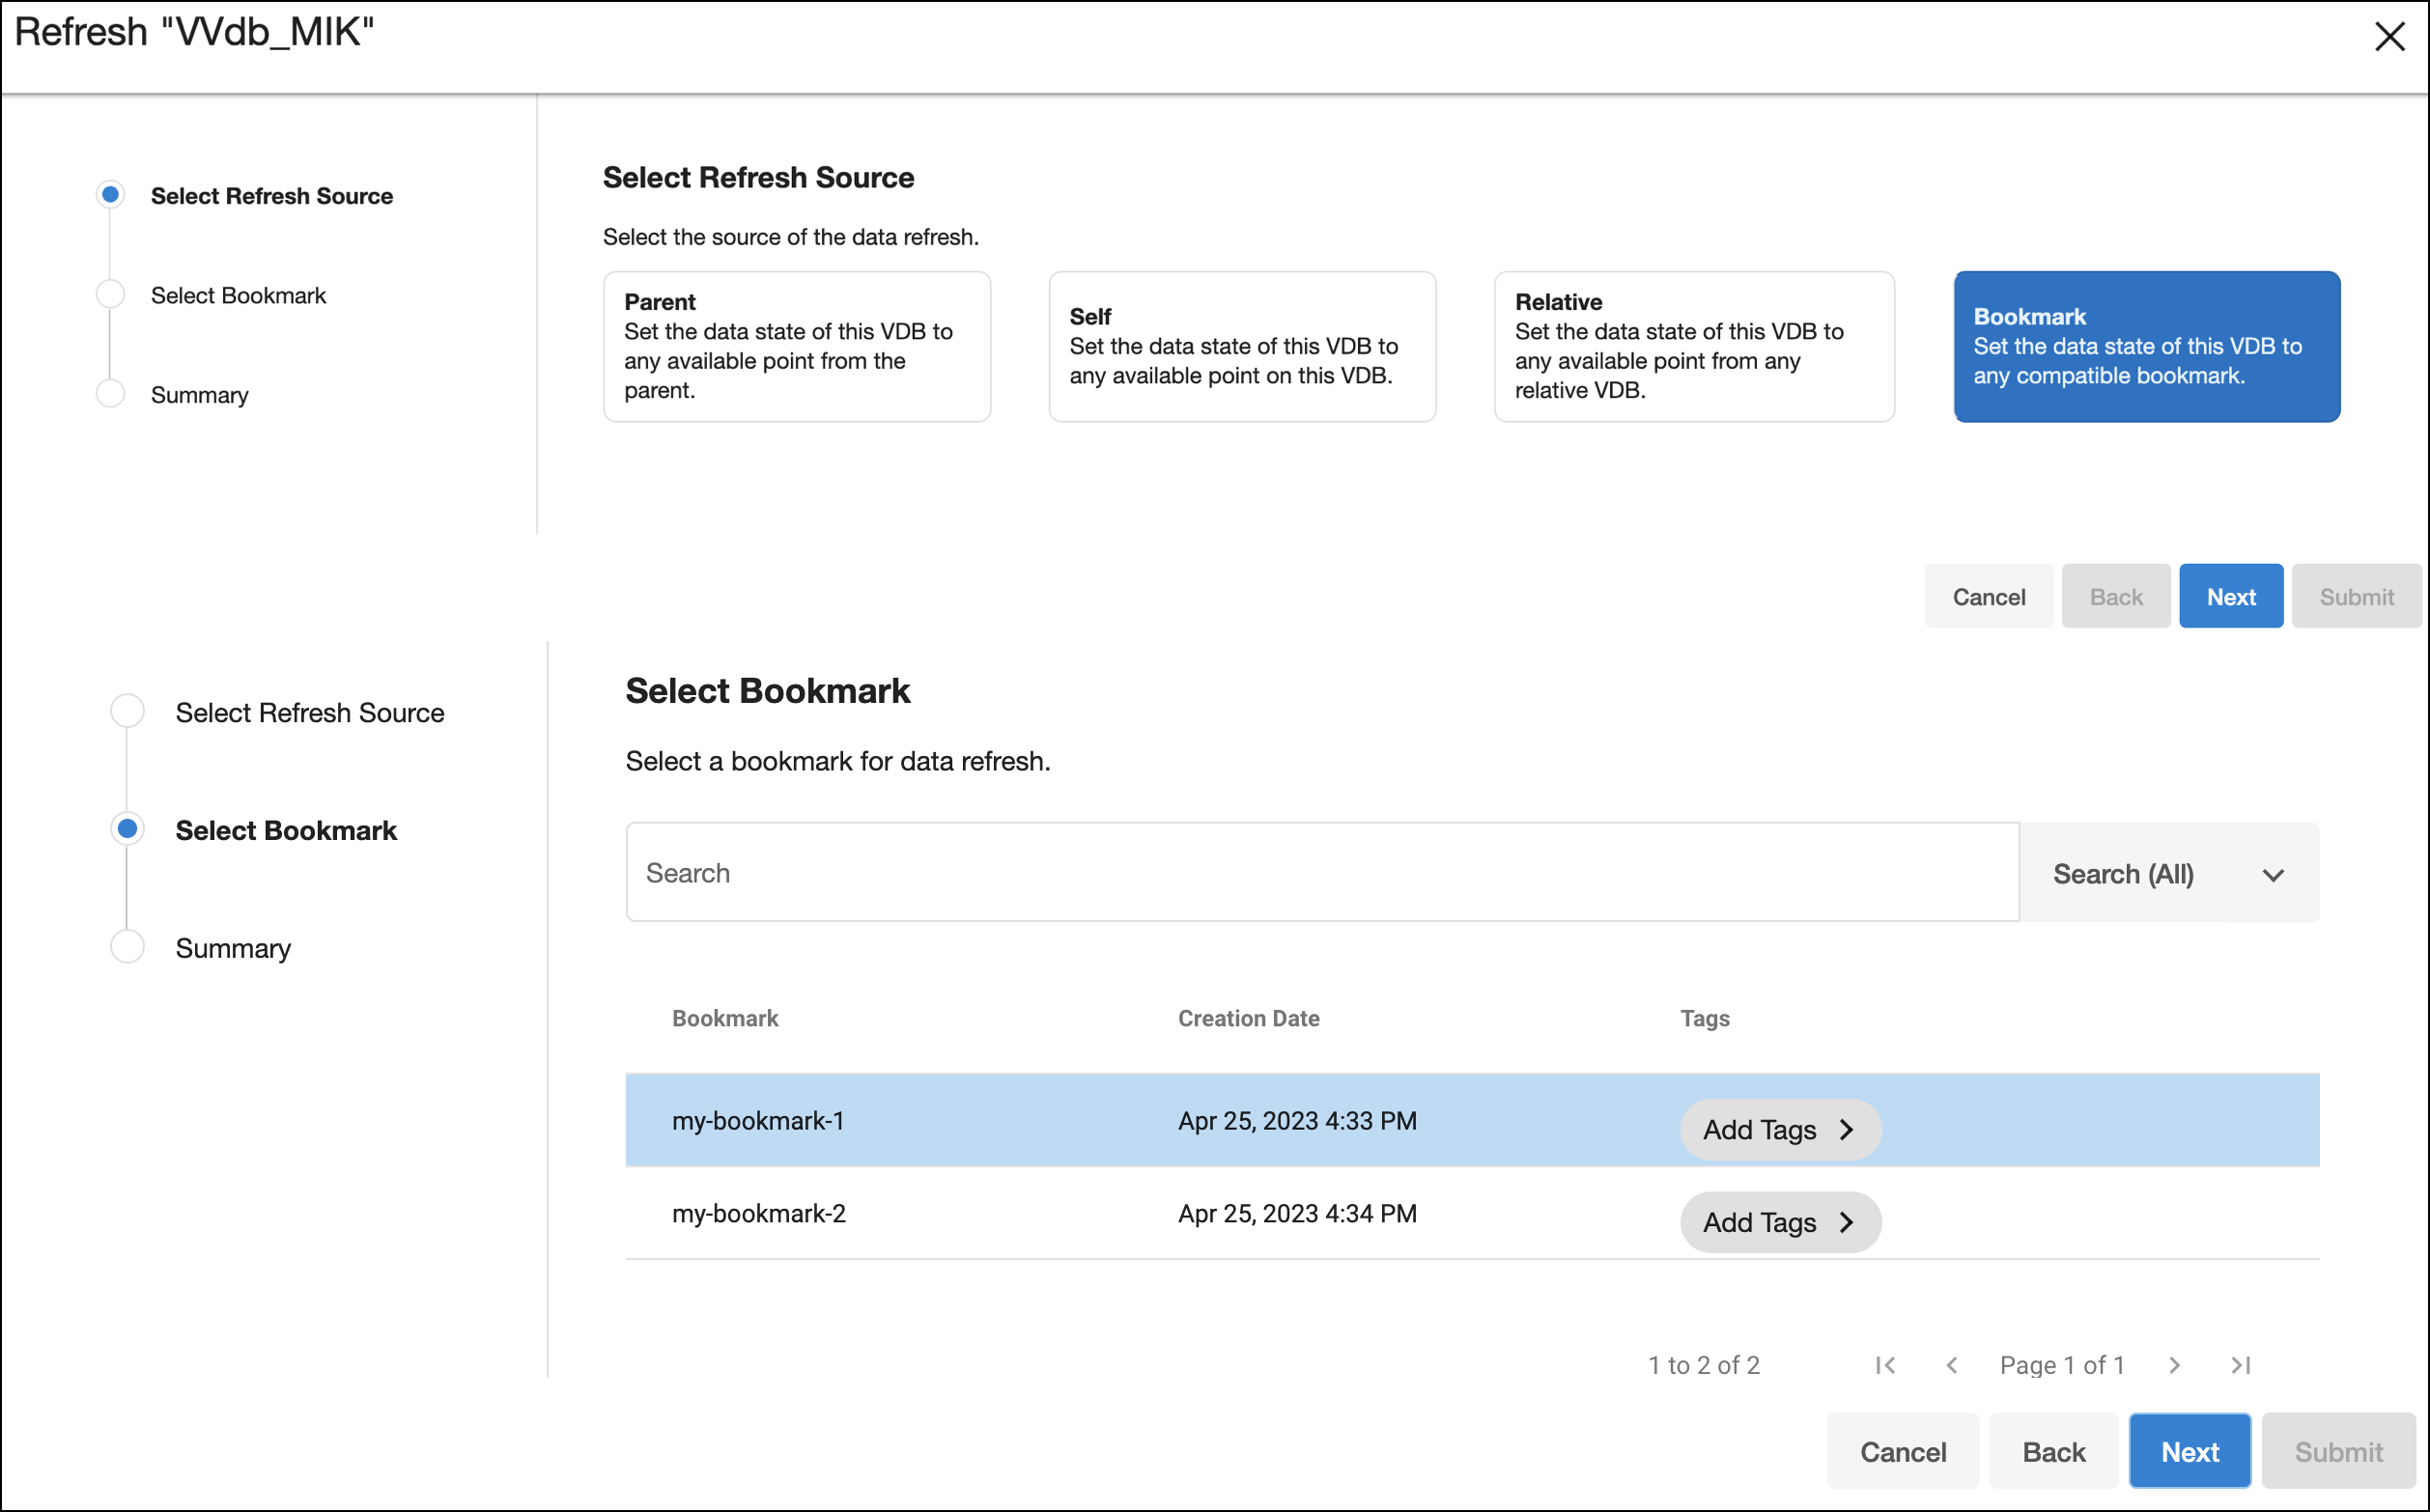Go to first page of bookmarks
The image size is (2430, 1512).
click(x=1885, y=1365)
